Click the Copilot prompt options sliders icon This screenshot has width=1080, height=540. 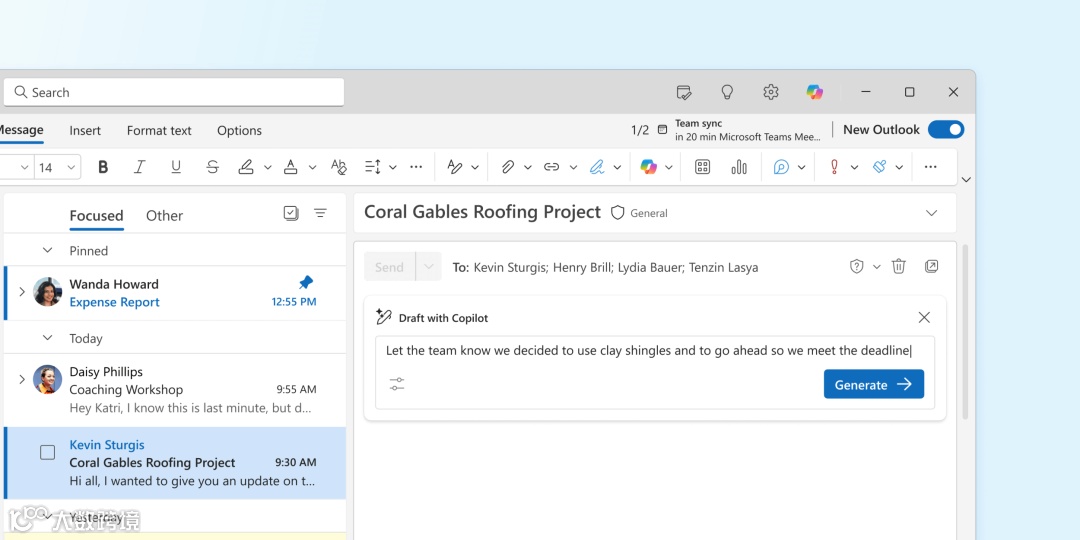(x=397, y=384)
